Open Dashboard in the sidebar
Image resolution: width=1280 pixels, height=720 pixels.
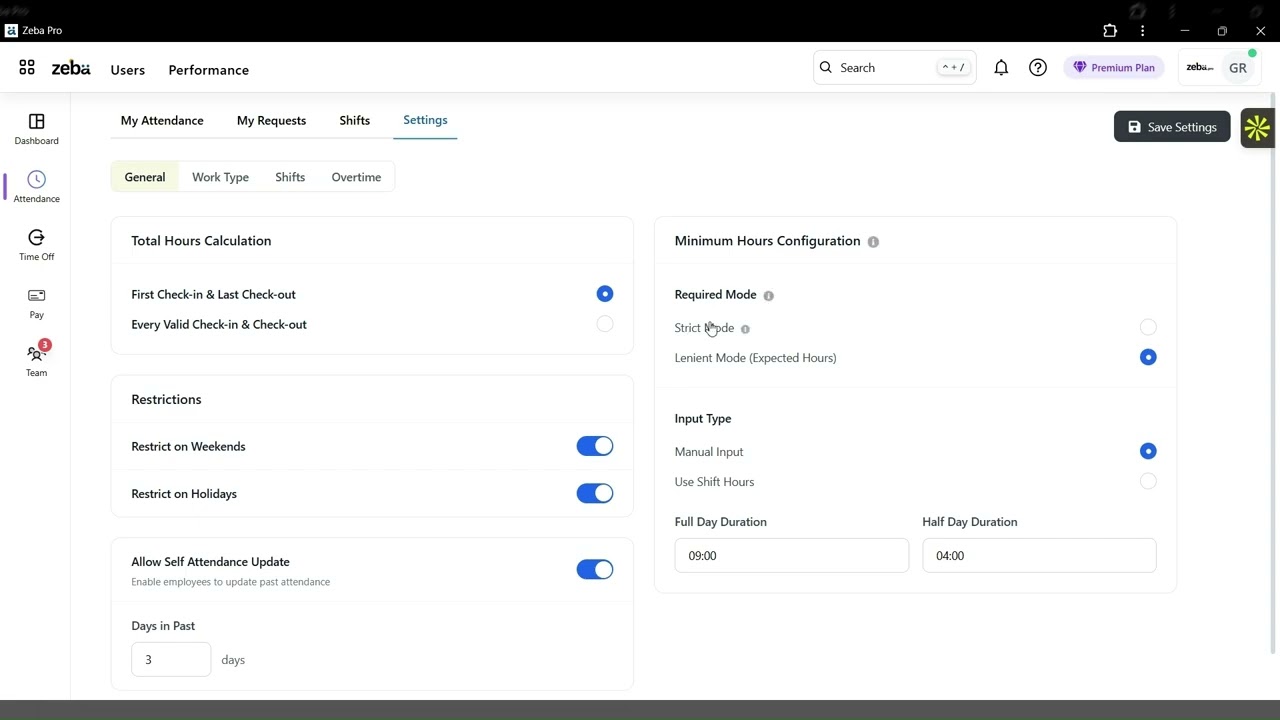click(37, 129)
